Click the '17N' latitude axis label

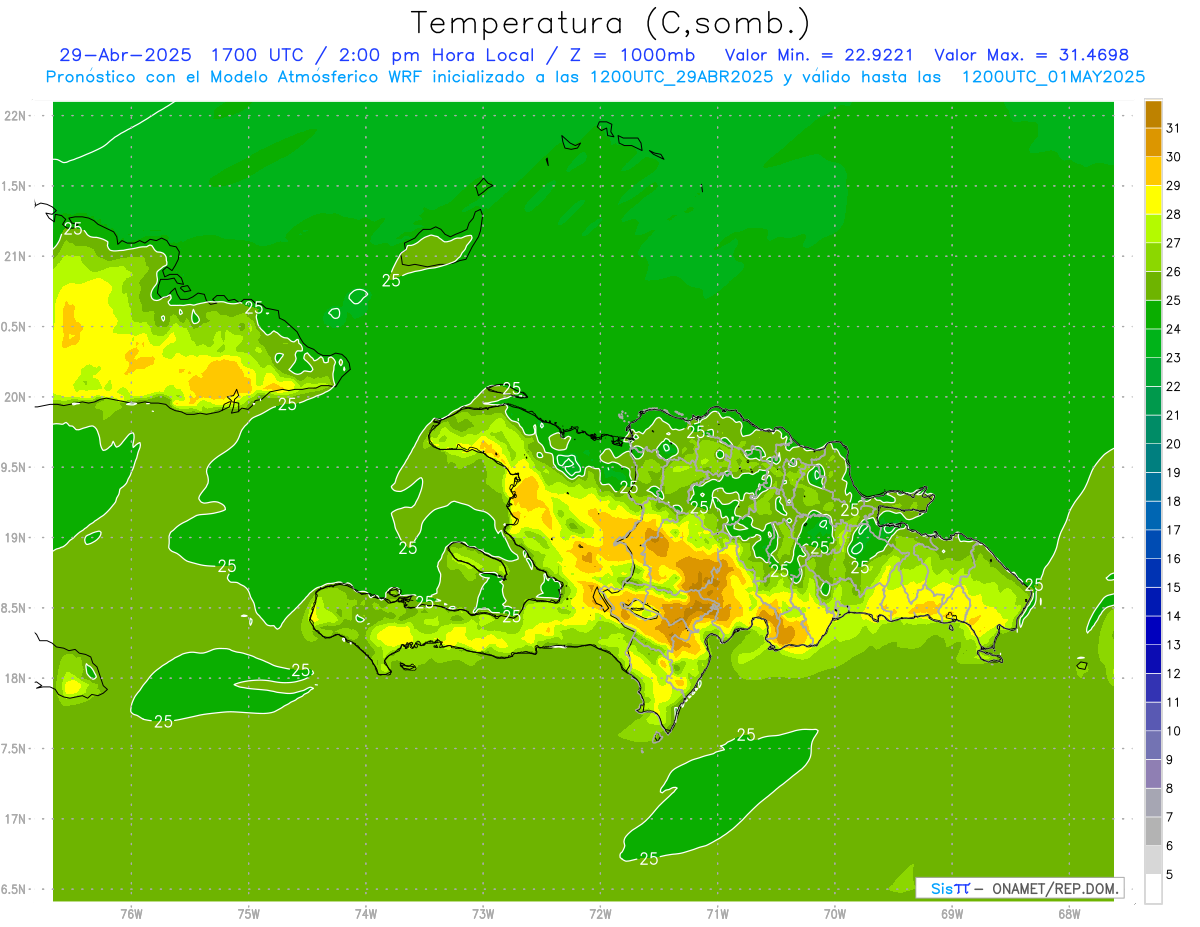15,819
